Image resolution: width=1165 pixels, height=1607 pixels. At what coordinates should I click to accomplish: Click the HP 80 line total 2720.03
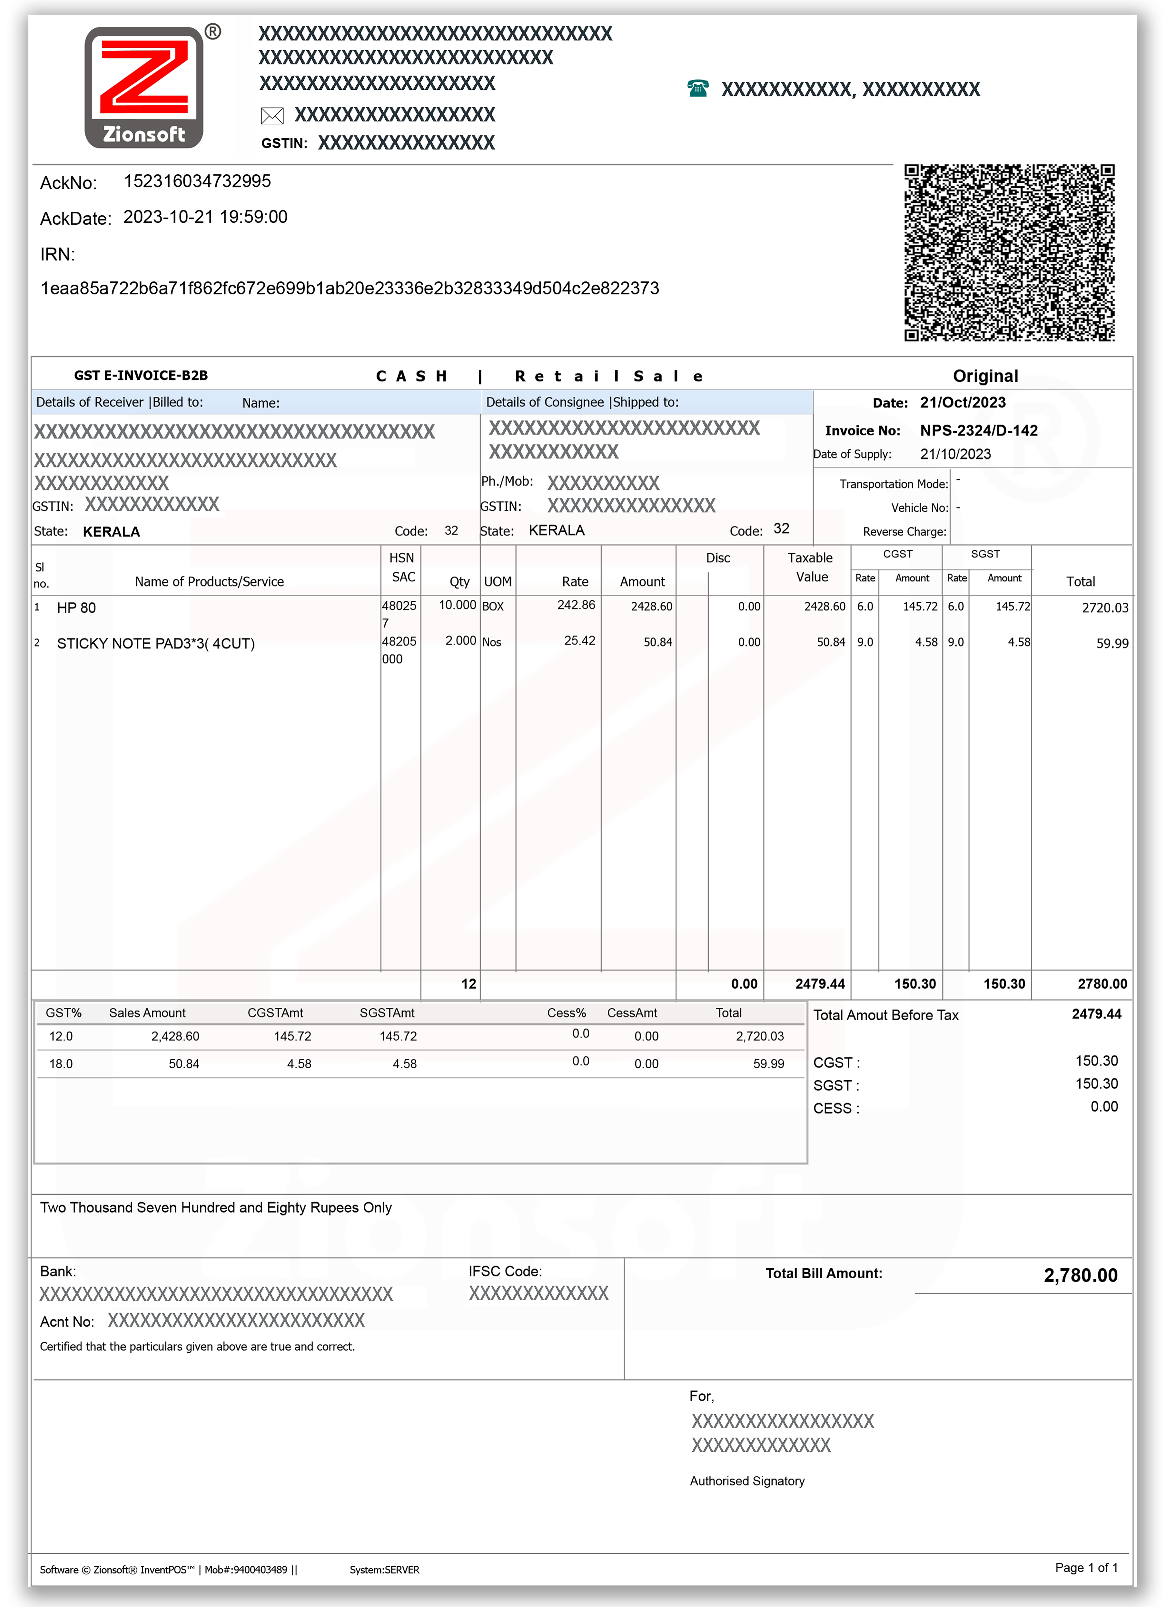pos(1105,608)
